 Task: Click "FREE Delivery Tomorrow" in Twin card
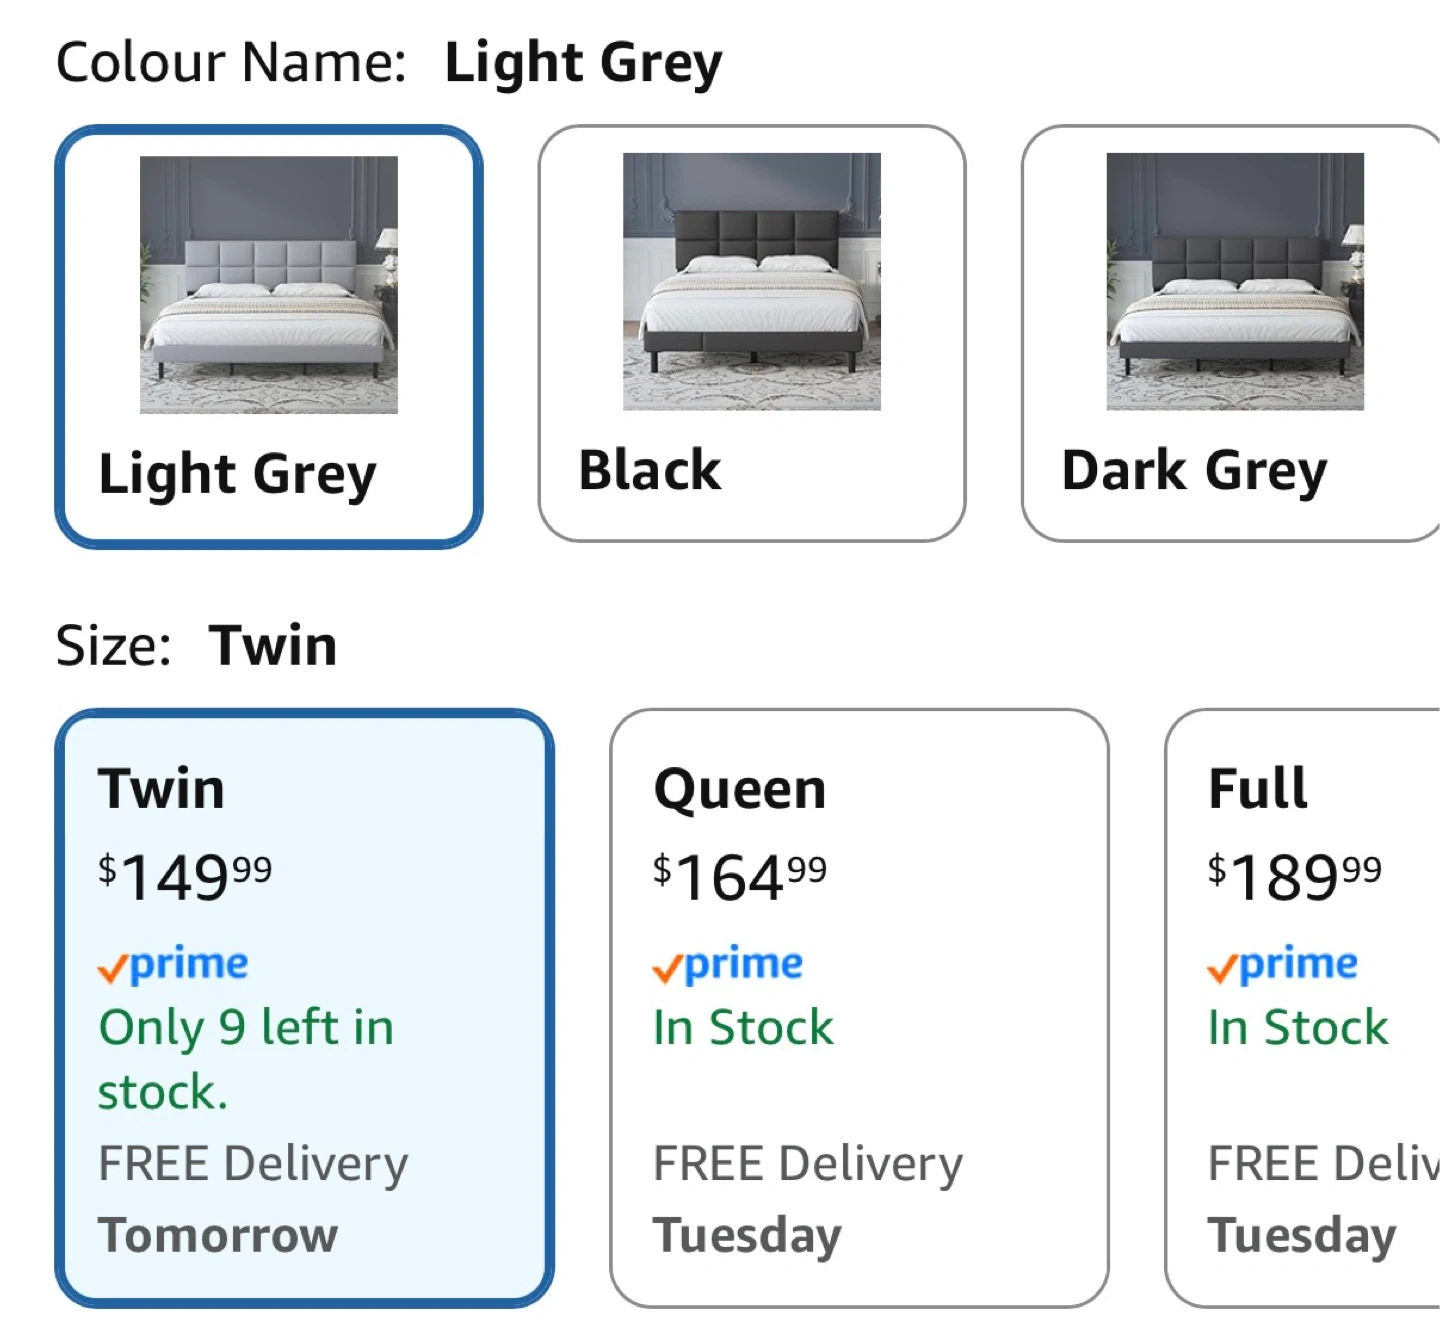(253, 1199)
